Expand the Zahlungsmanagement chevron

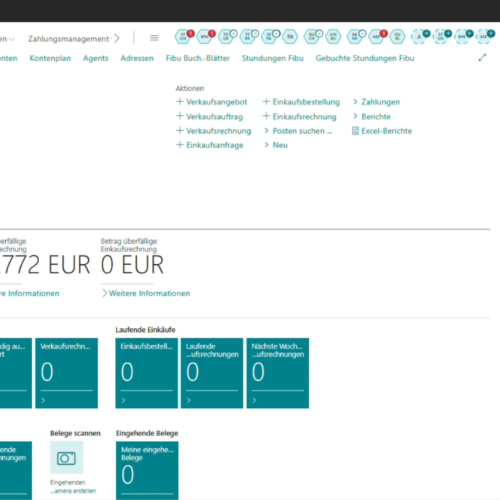(117, 38)
